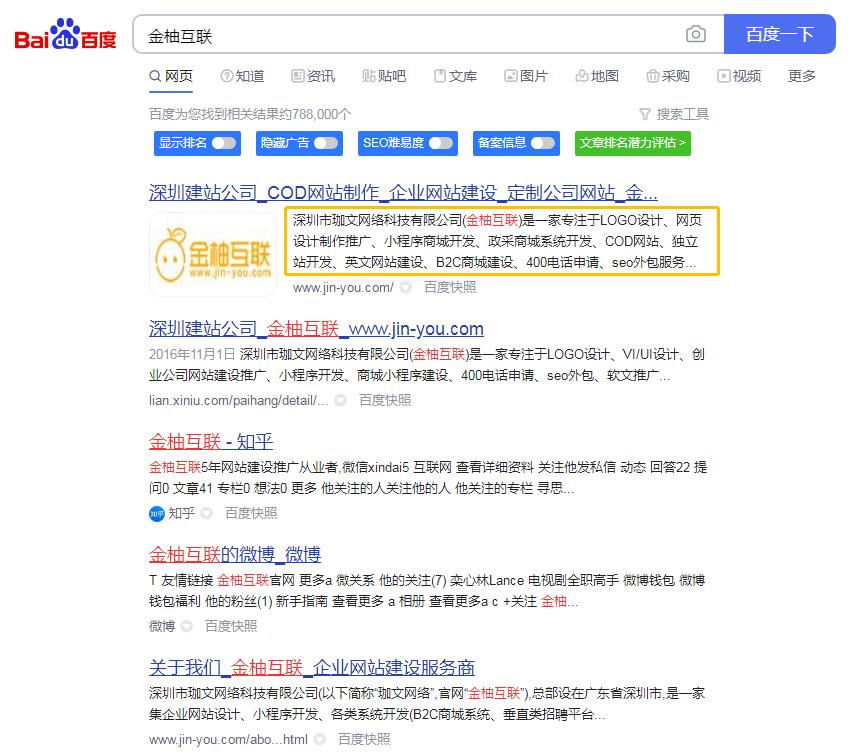Open the 文库 tab
857x755 pixels.
pos(455,76)
